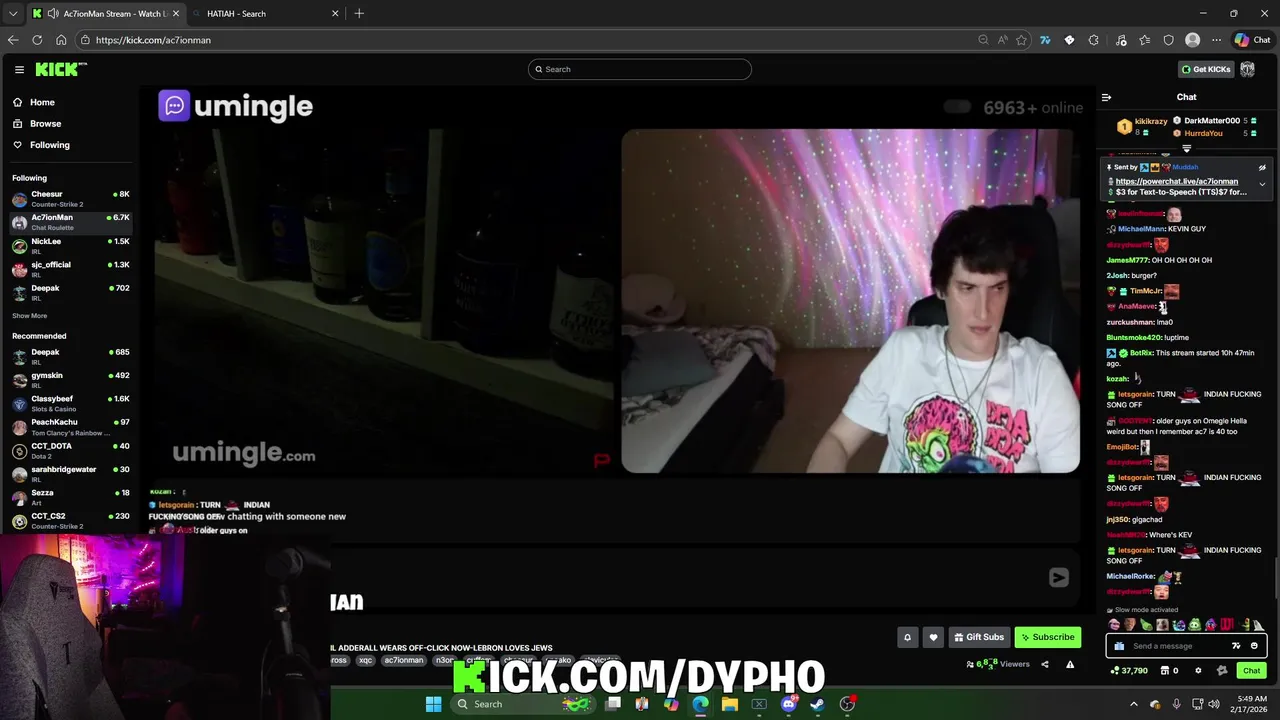Image resolution: width=1280 pixels, height=720 pixels.
Task: Reload the page
Action: [37, 40]
